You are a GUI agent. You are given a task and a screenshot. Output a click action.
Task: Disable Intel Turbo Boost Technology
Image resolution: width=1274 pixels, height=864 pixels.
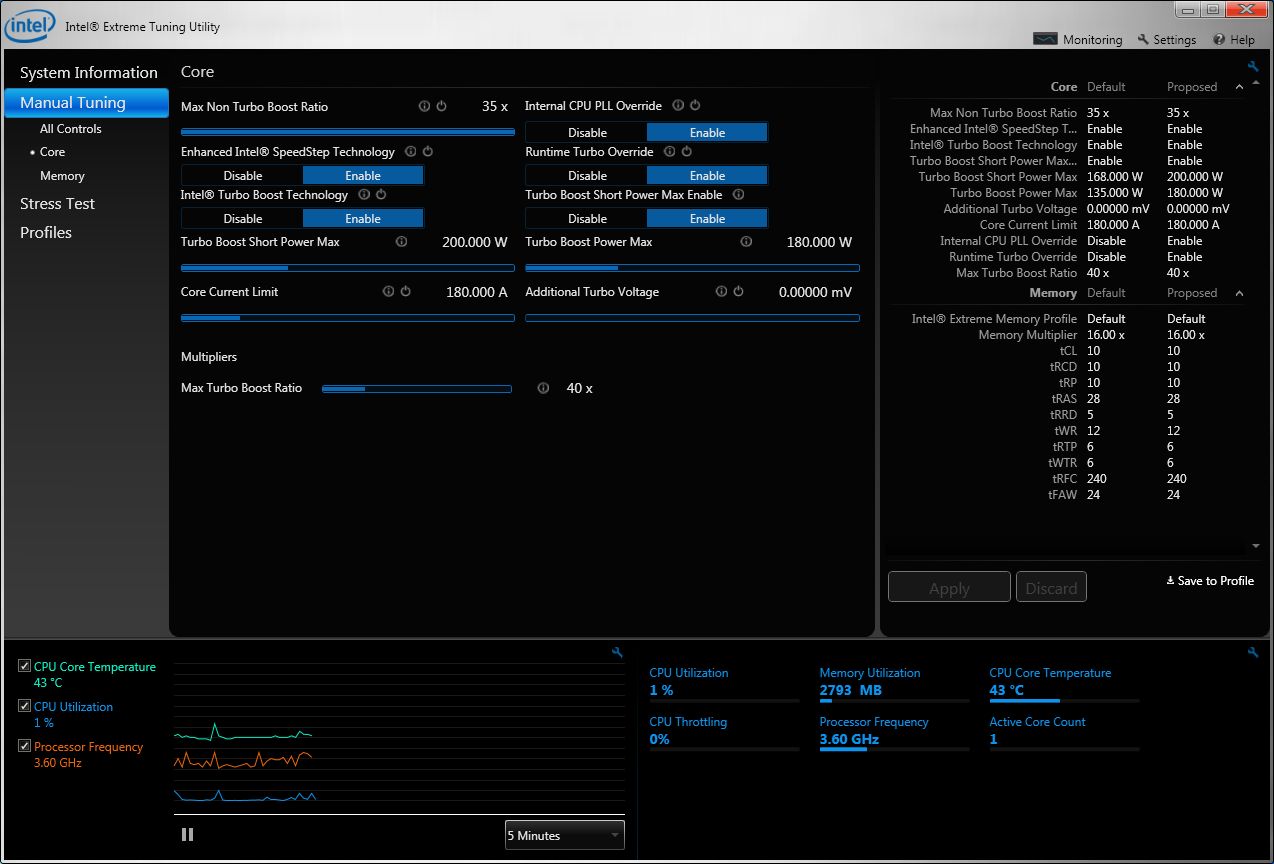(x=243, y=218)
